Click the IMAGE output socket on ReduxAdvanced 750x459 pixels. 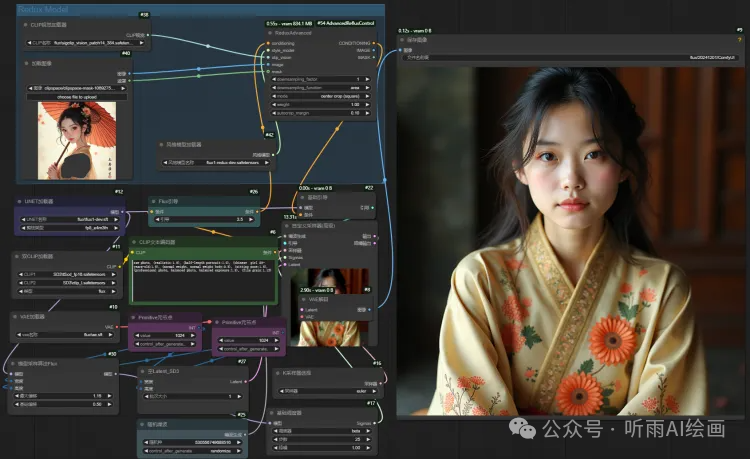tap(374, 50)
